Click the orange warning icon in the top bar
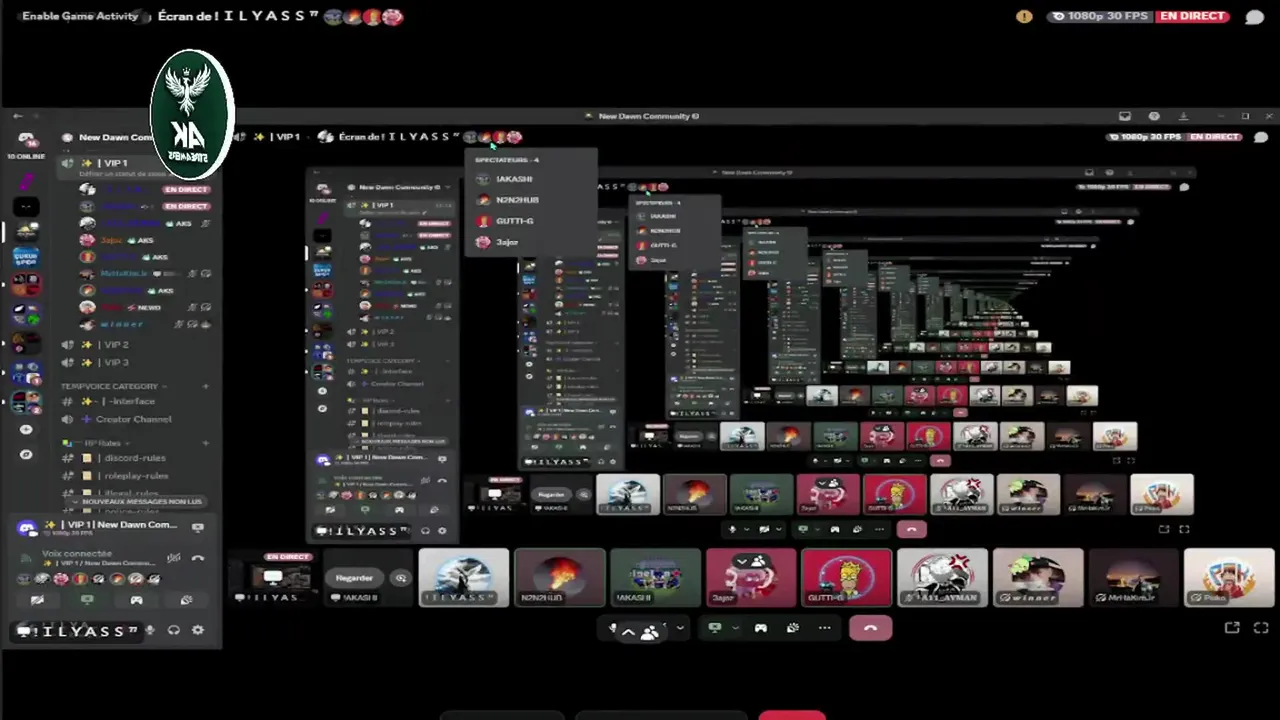 (1024, 16)
